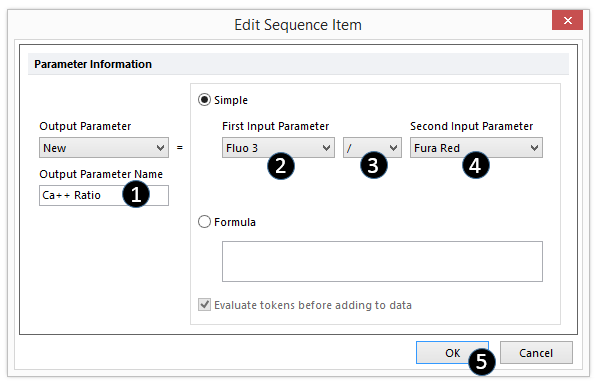Click the First Input Parameter label
Screen dimensions: 601x384
[x=276, y=126]
